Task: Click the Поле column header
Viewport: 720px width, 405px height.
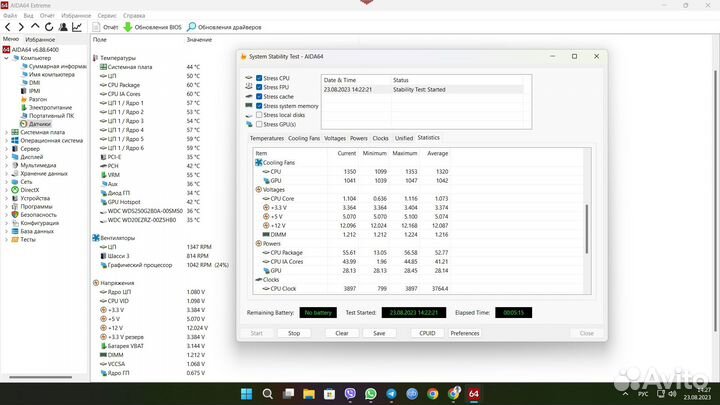Action: [100, 40]
